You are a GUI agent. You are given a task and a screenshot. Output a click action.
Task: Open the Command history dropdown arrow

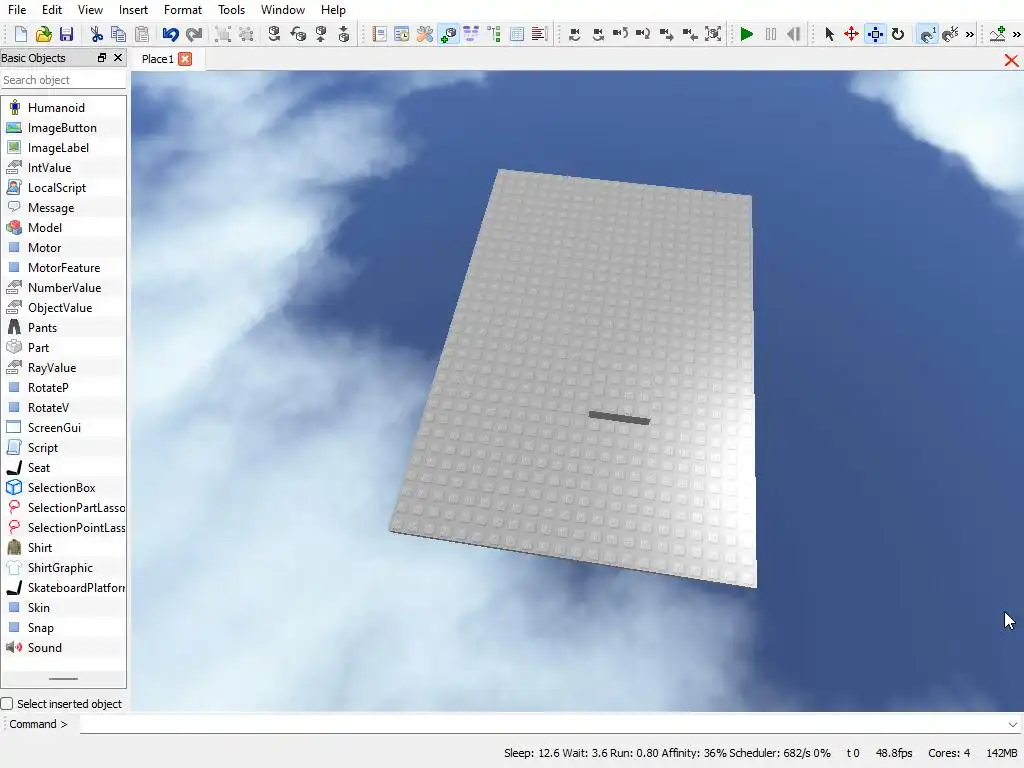(x=1013, y=724)
